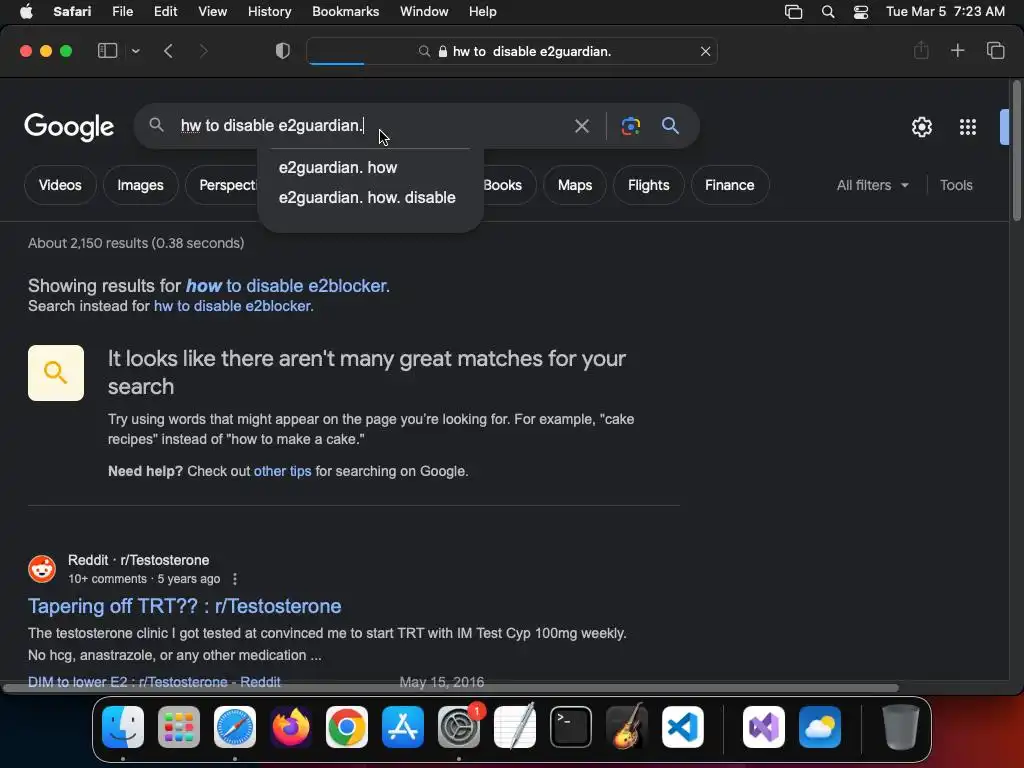The height and width of the screenshot is (768, 1024).
Task: Open 'how to disable e2blocker' corrected link
Action: [x=287, y=286]
